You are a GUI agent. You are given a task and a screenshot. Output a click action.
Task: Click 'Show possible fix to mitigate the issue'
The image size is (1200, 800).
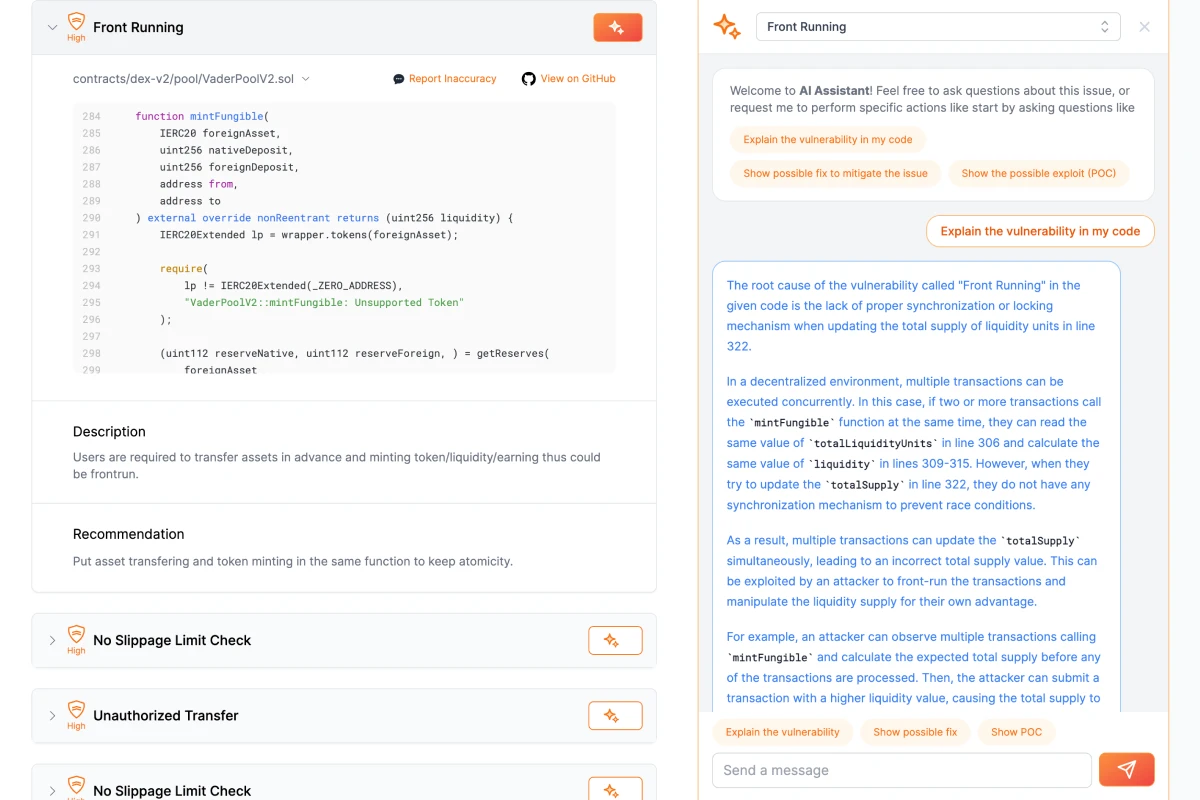[x=835, y=173]
